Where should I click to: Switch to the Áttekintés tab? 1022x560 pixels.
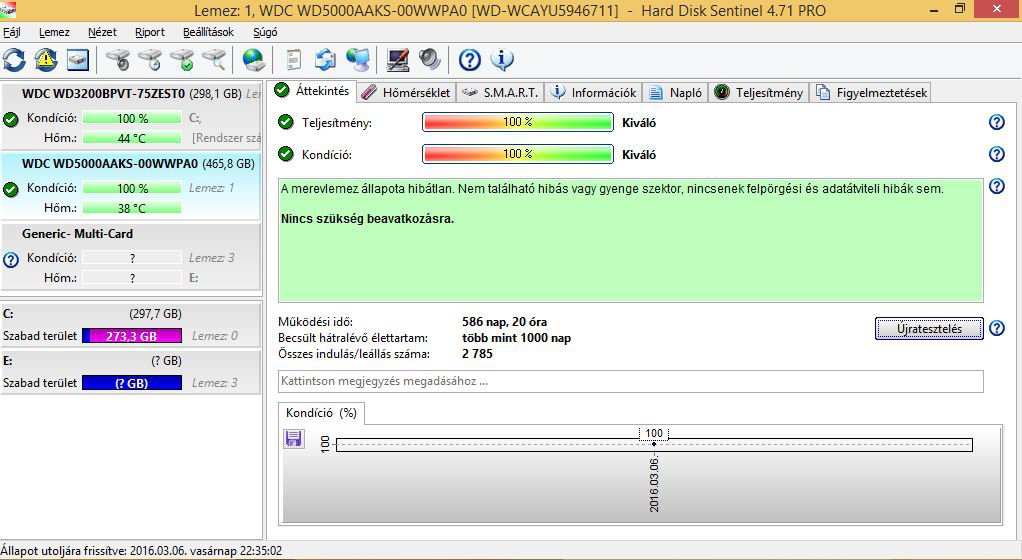(312, 91)
